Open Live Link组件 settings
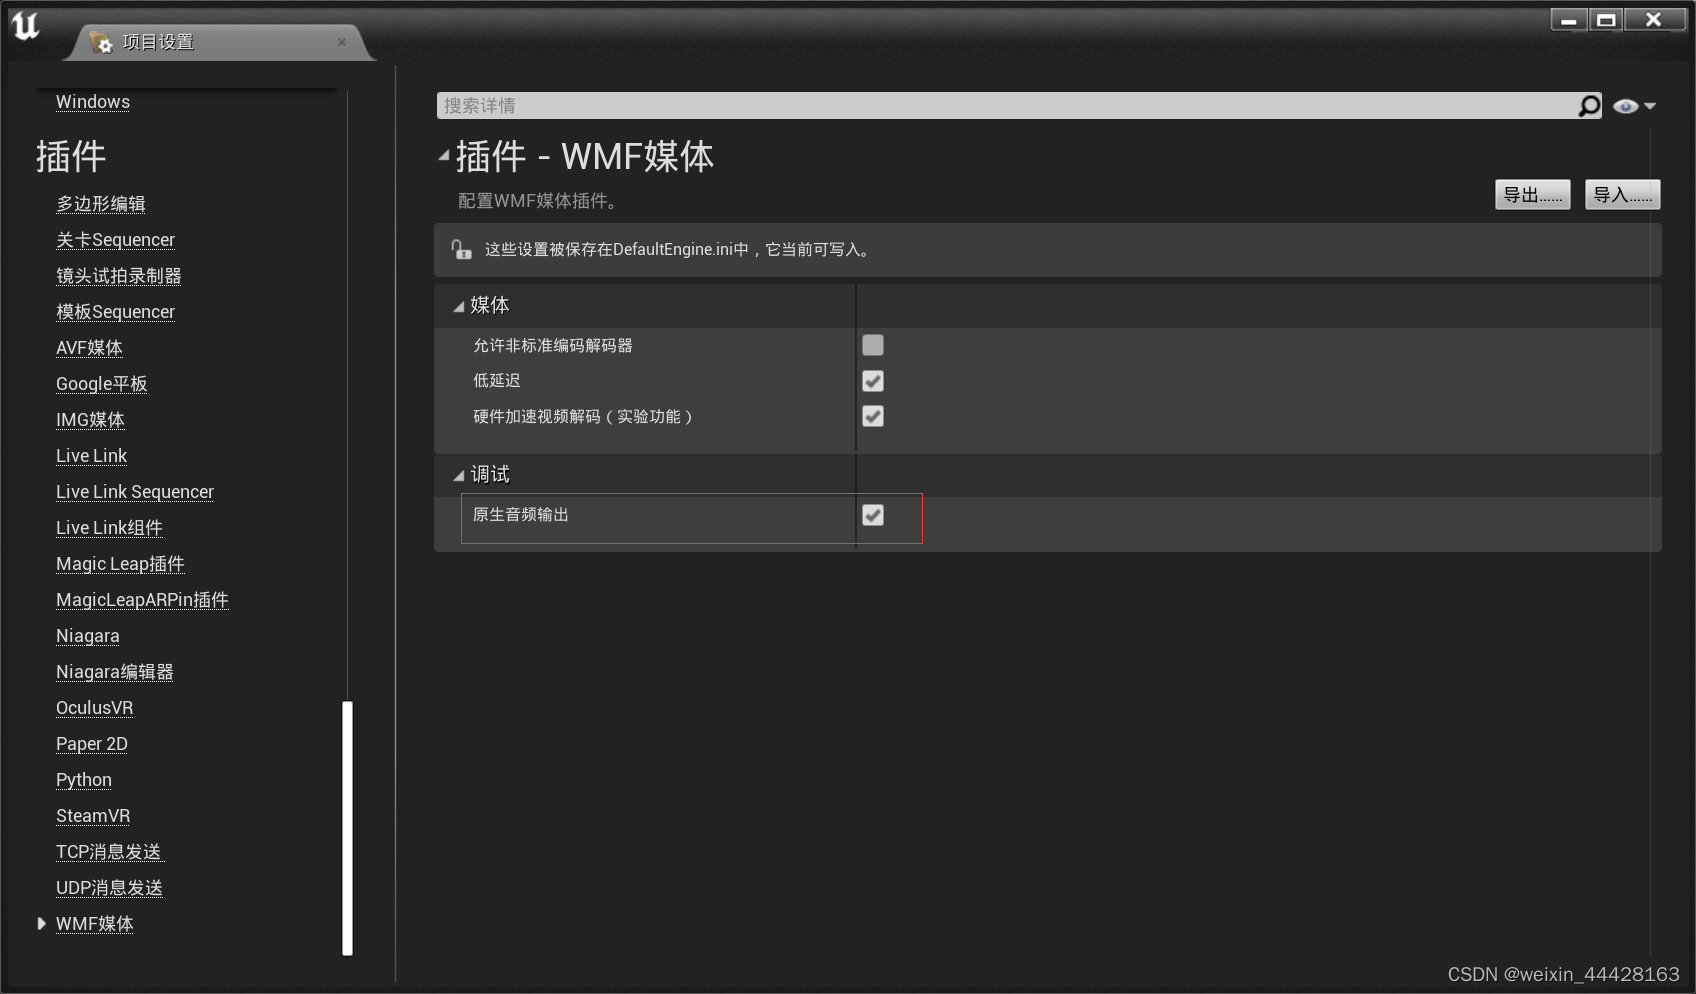The width and height of the screenshot is (1696, 994). (x=109, y=528)
